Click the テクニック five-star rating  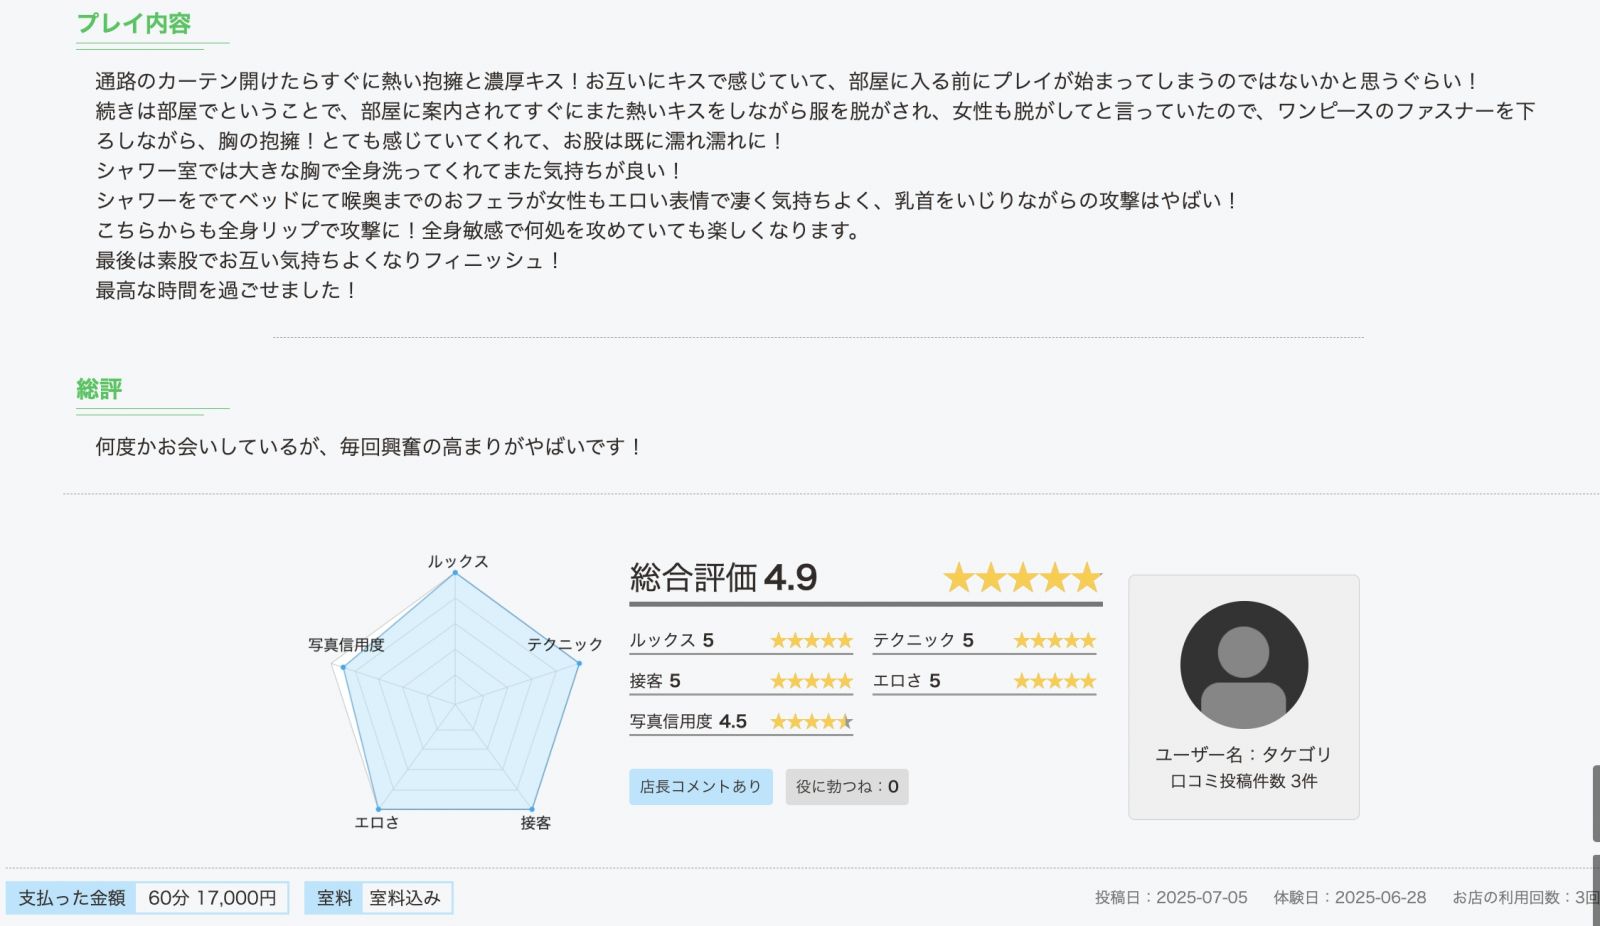pos(1055,641)
